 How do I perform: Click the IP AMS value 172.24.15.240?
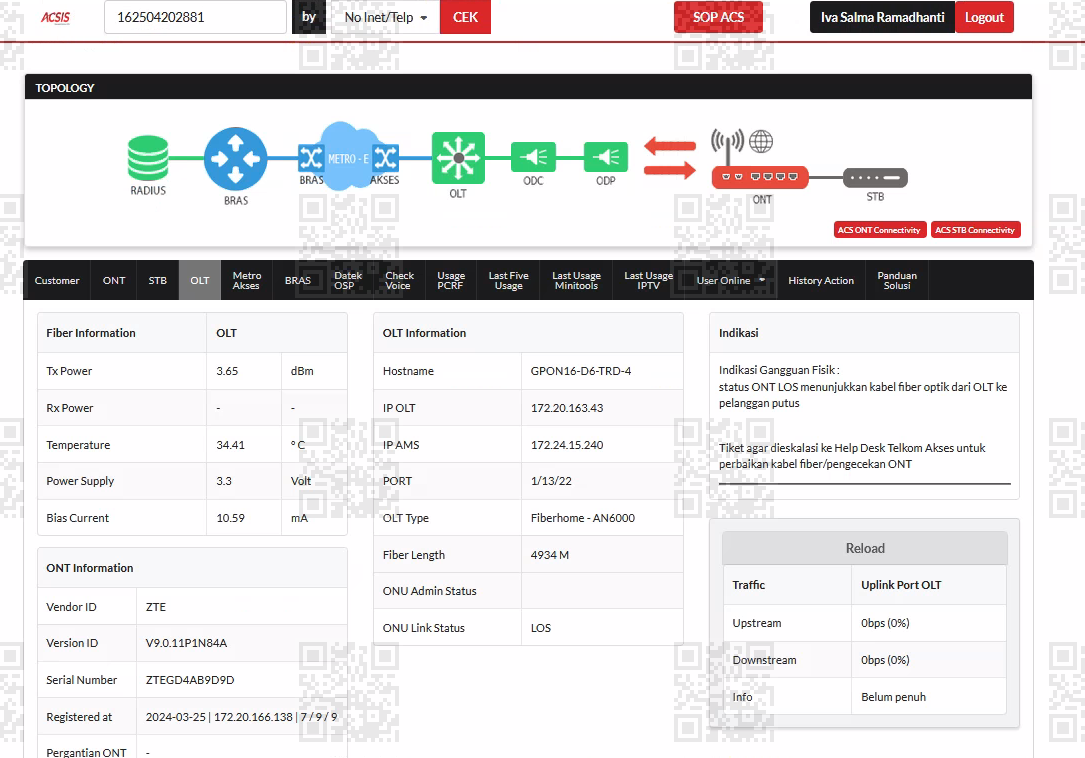[x=567, y=445]
